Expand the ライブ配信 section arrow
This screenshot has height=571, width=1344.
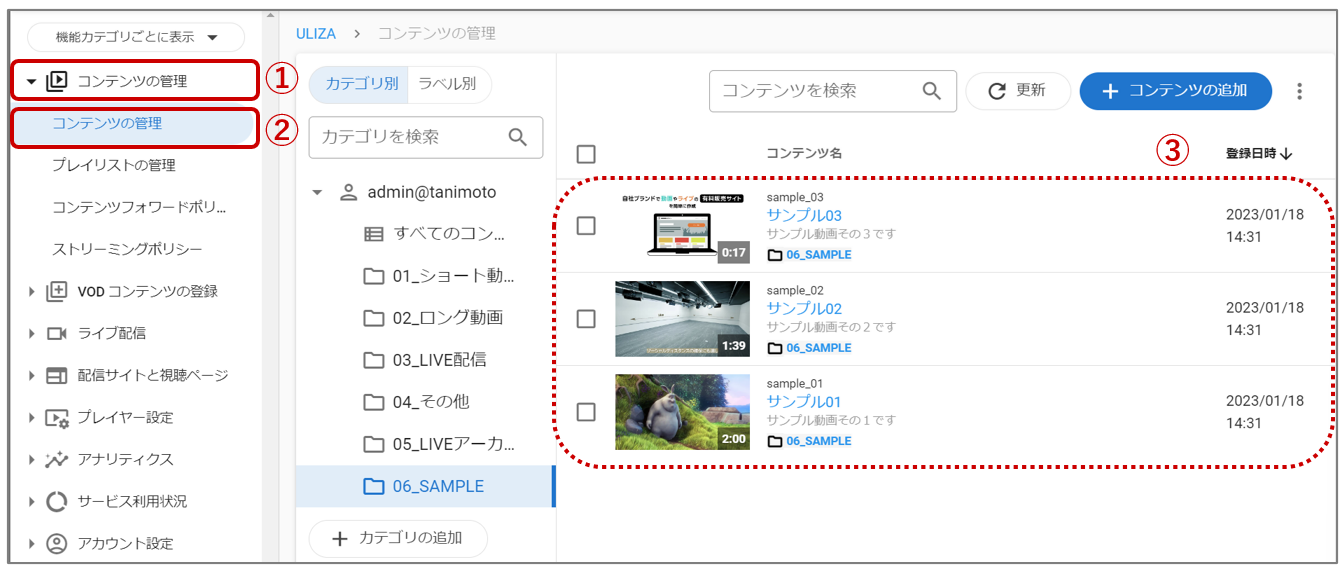[x=32, y=334]
